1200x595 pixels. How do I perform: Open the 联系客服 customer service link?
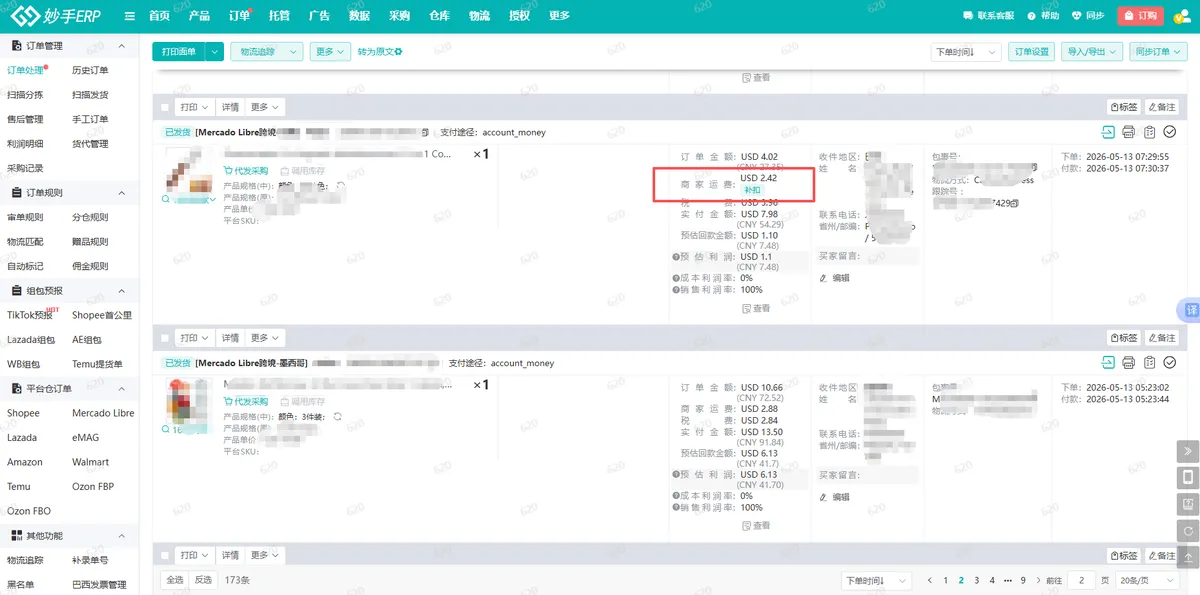tap(988, 16)
